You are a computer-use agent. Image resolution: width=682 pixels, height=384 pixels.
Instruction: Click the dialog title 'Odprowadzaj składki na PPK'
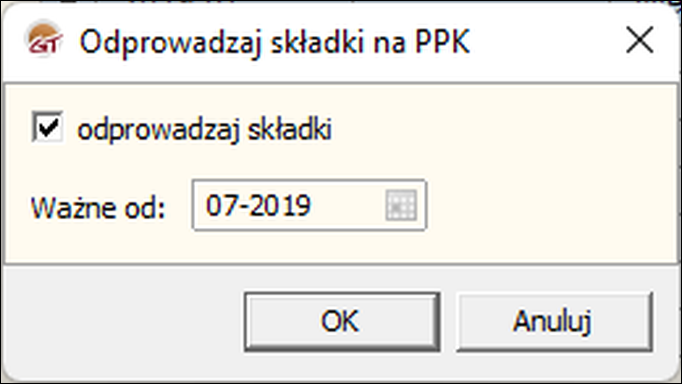[275, 42]
